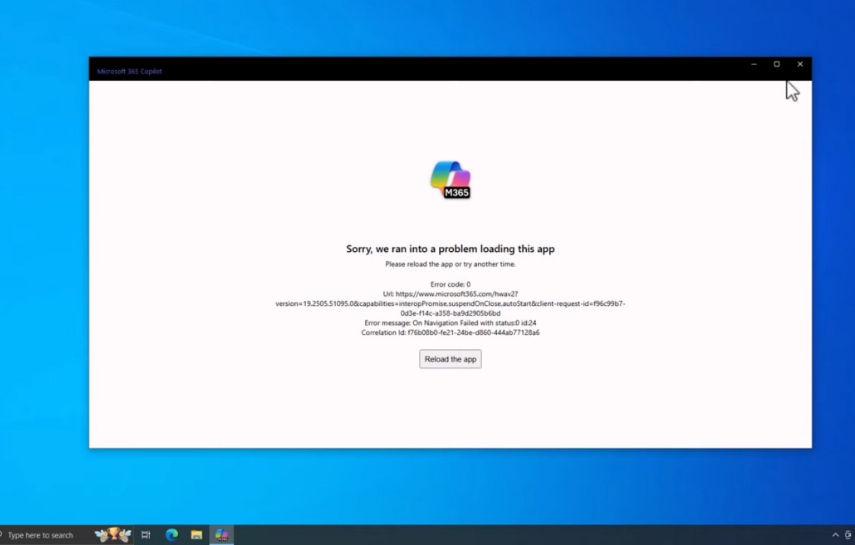The height and width of the screenshot is (545, 855).
Task: Click the version=19.2505.51095.0 URL line
Action: [450, 304]
